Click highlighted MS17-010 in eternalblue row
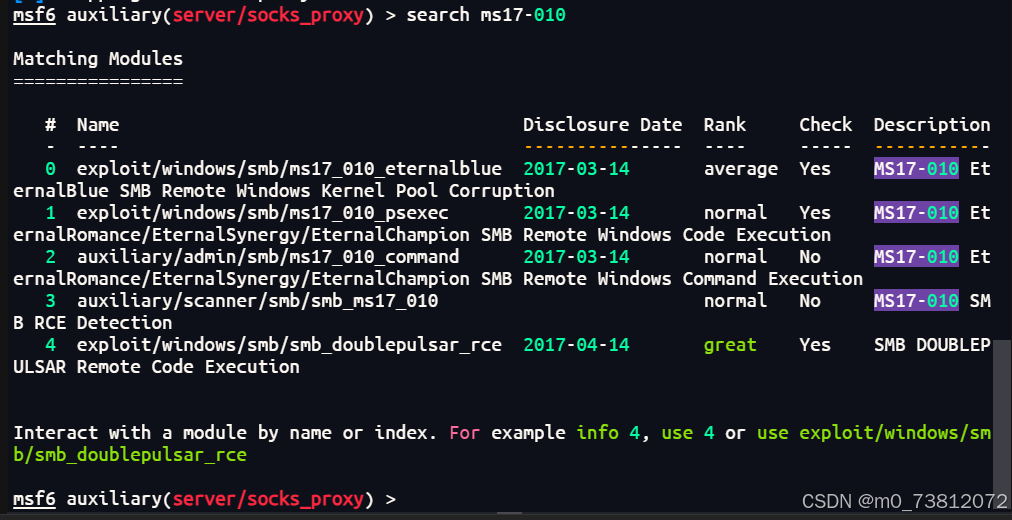This screenshot has height=520, width=1012. coord(916,169)
